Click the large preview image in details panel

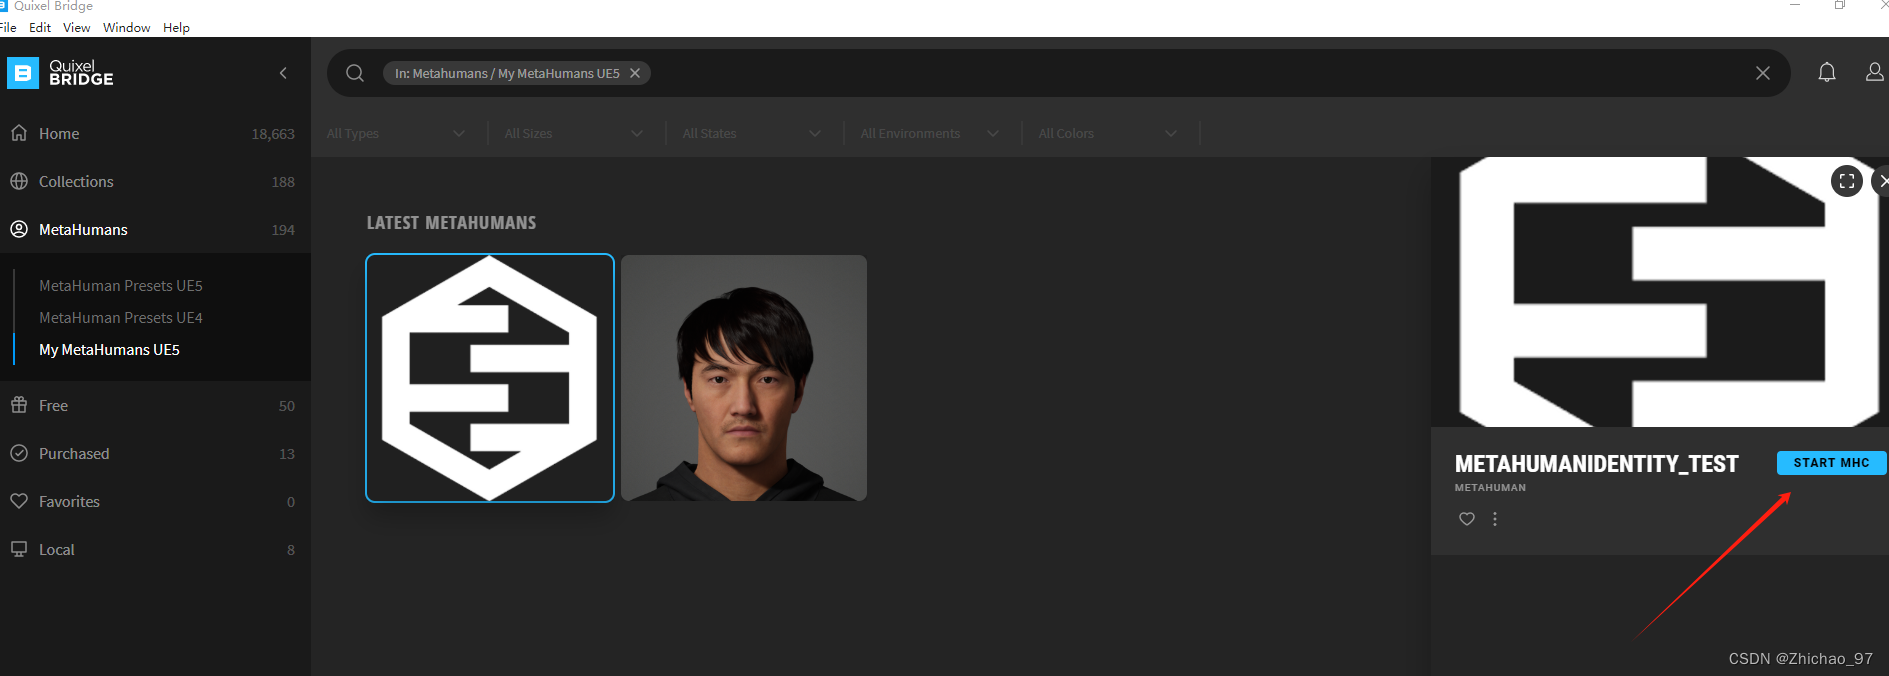click(x=1660, y=292)
